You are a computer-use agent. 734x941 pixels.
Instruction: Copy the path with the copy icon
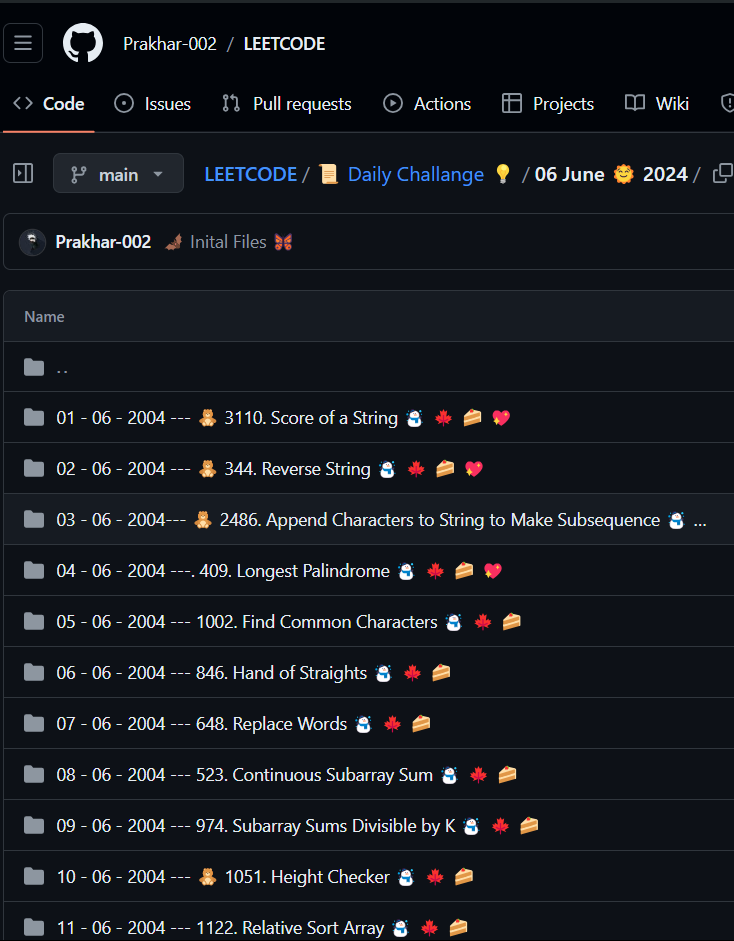click(723, 173)
